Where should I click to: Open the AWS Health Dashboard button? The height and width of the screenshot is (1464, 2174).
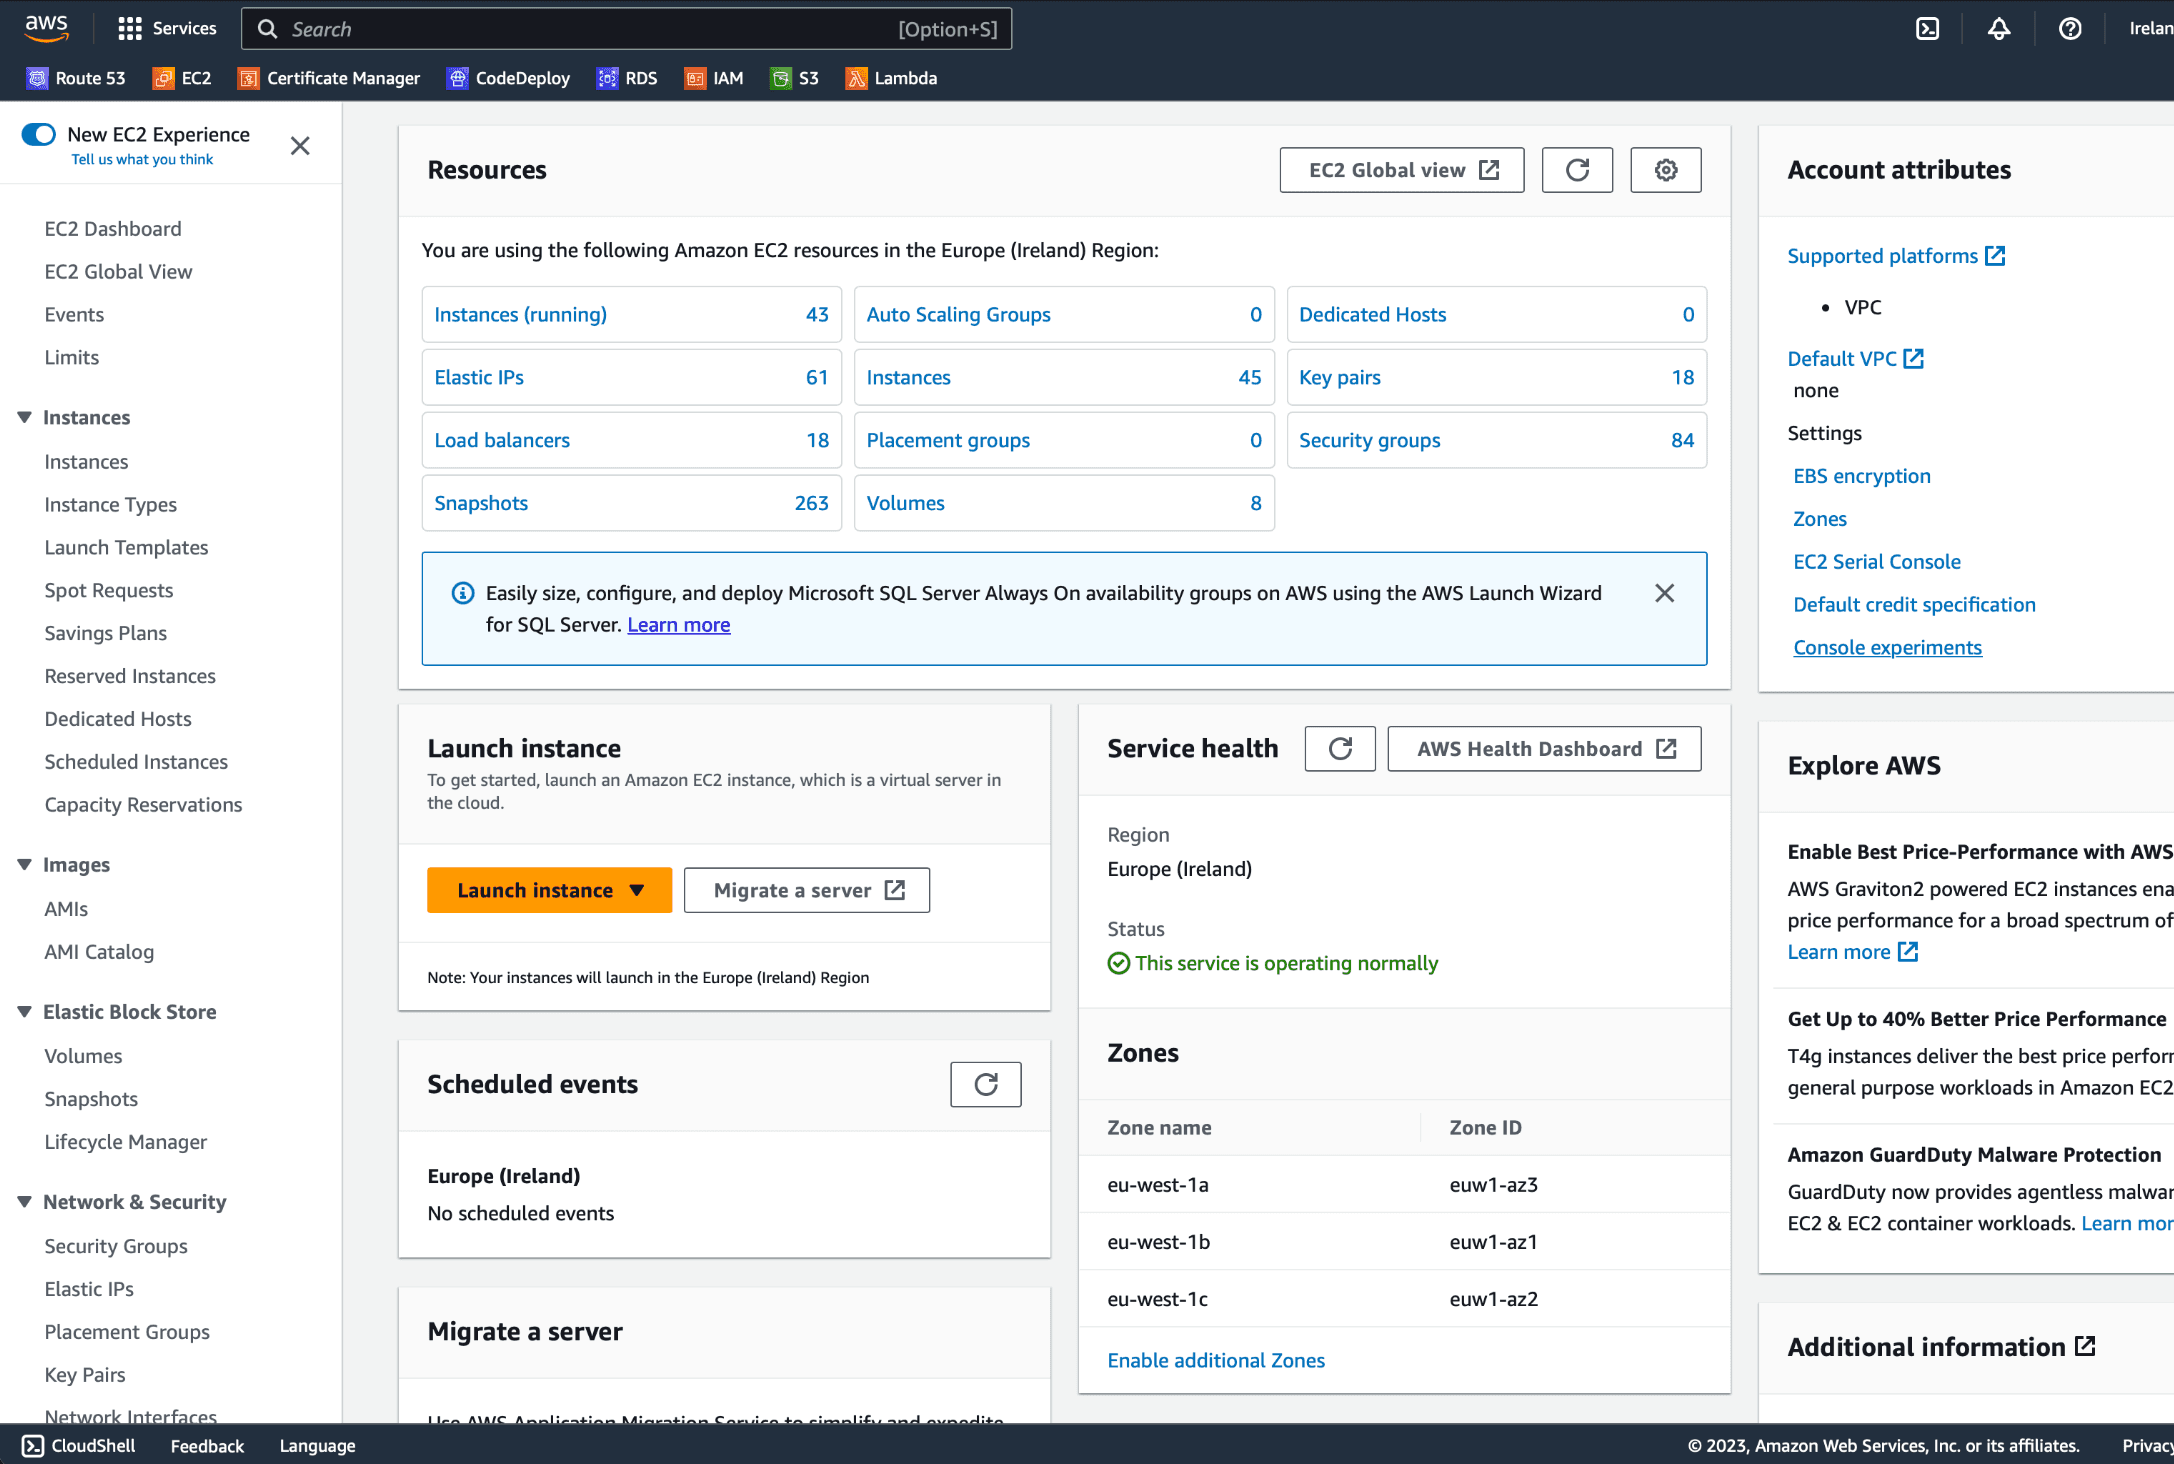(x=1544, y=749)
